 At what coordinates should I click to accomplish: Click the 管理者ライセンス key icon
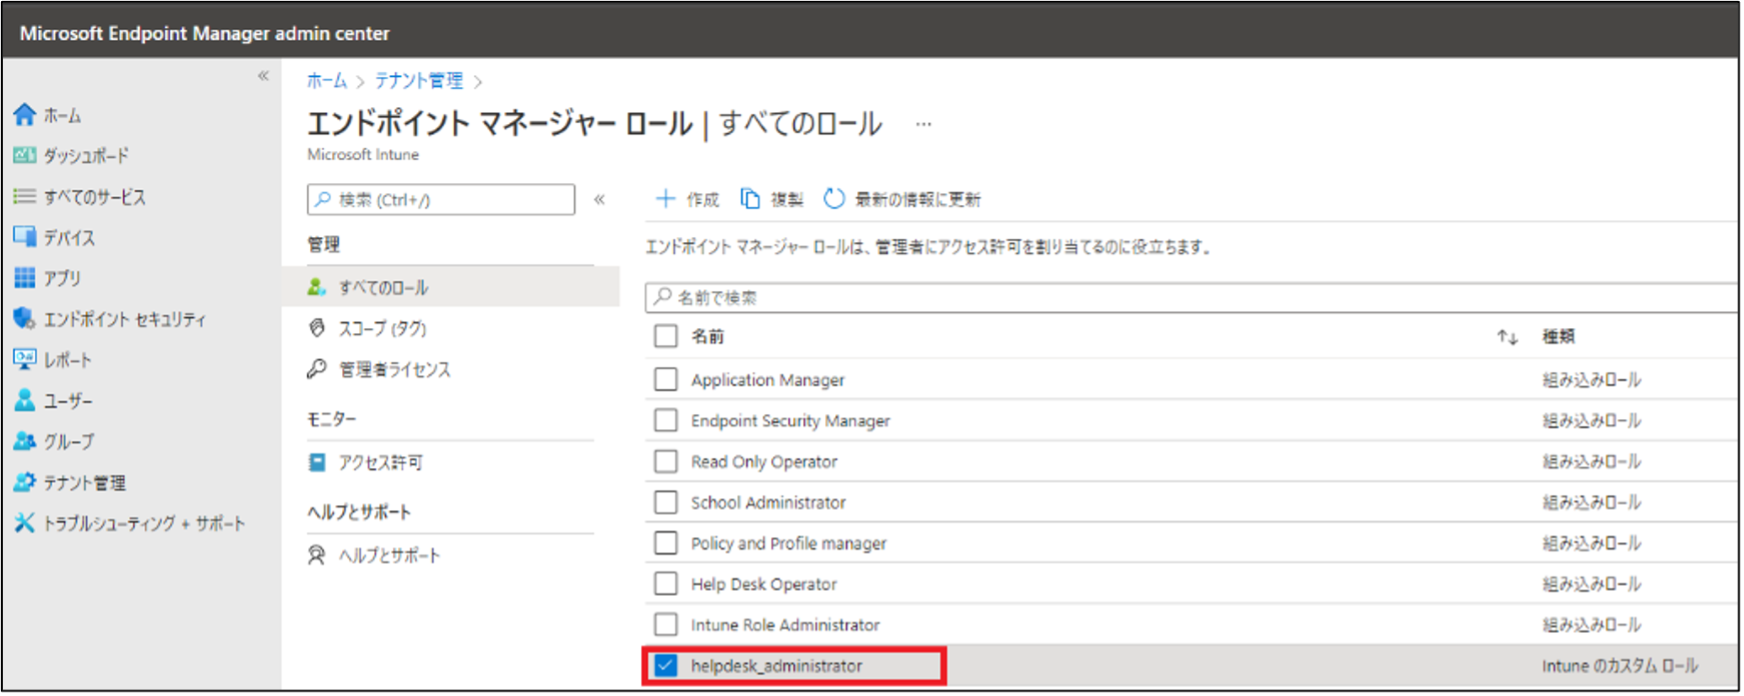point(317,369)
